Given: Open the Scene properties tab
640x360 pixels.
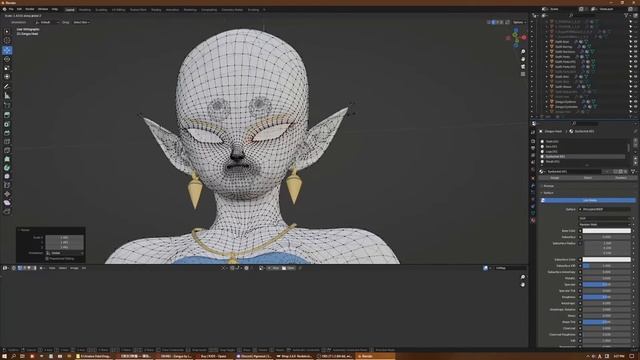Looking at the screenshot, I should coord(533,162).
